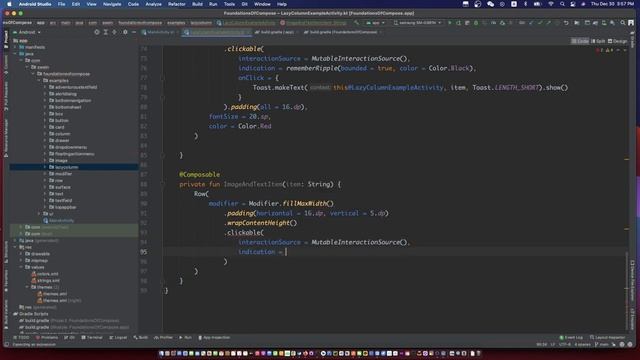Click the Expand All icon in Project panel
This screenshot has width=640, height=360.
106,32
